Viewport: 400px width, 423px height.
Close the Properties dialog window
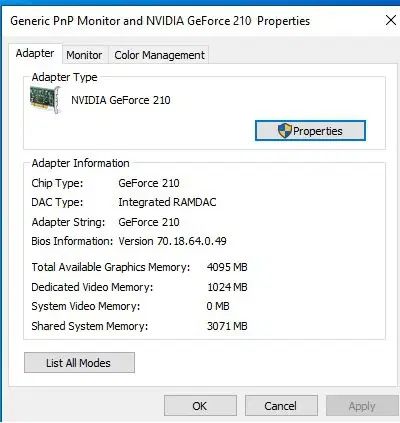tap(390, 21)
